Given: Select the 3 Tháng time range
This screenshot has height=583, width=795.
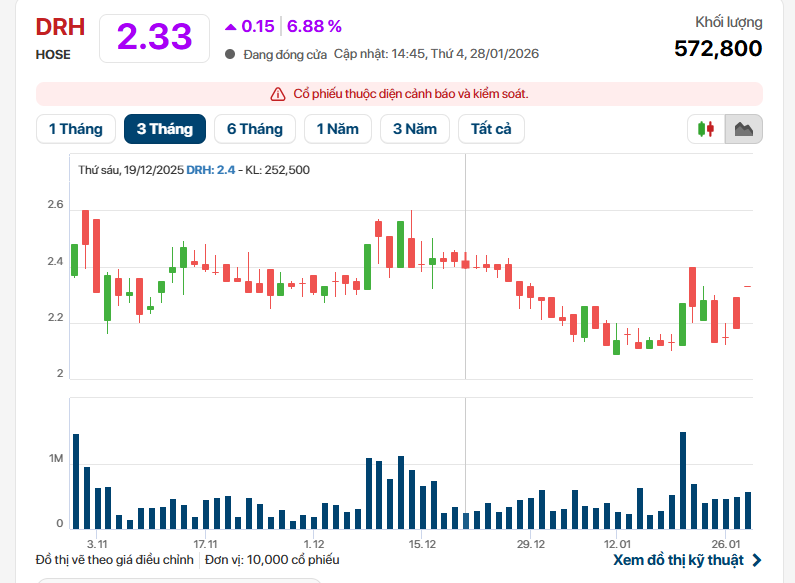Looking at the screenshot, I should pos(165,129).
